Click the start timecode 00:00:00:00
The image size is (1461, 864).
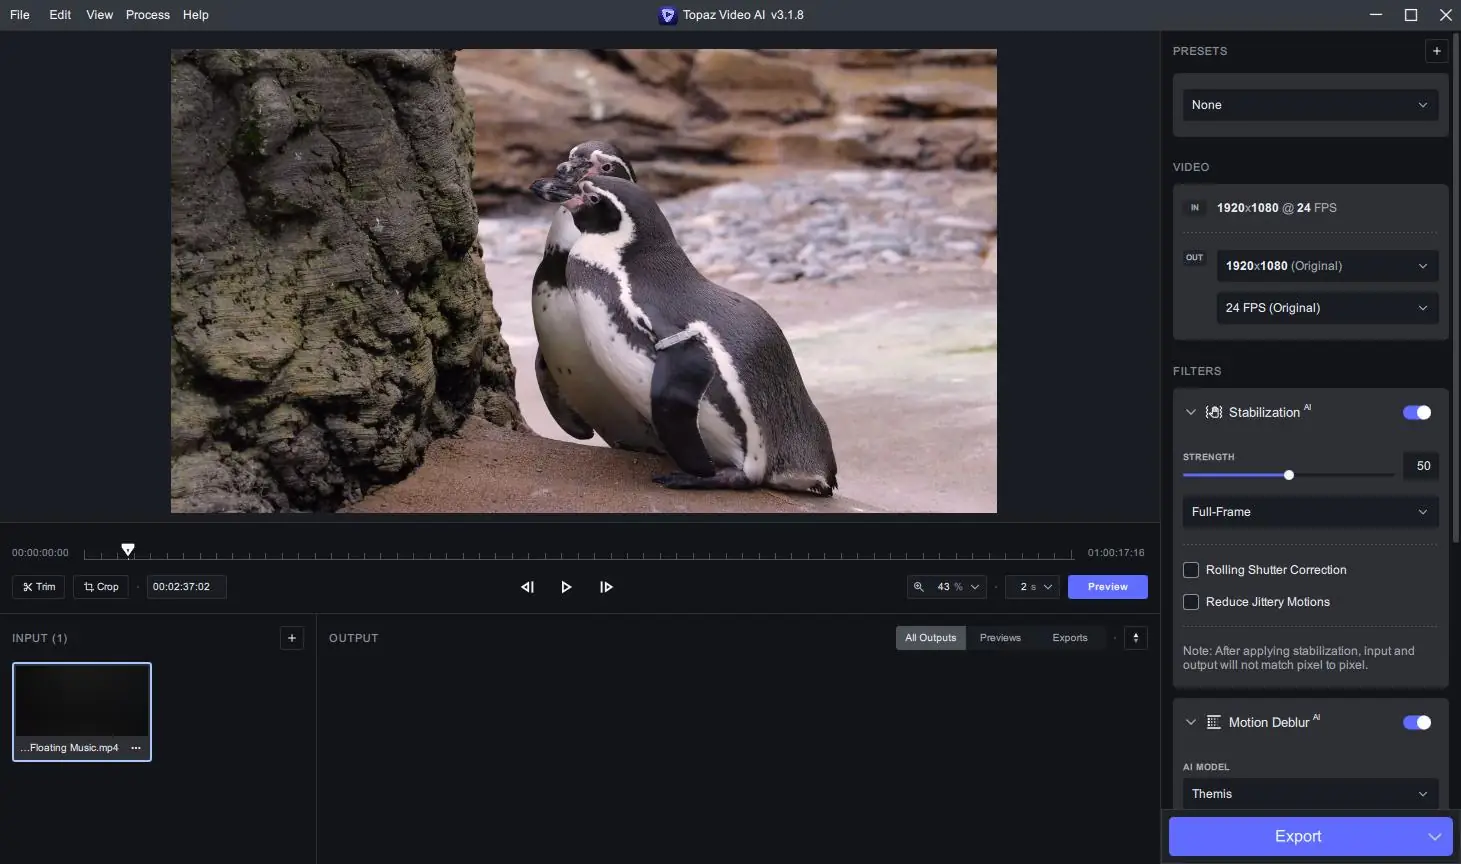pyautogui.click(x=40, y=553)
